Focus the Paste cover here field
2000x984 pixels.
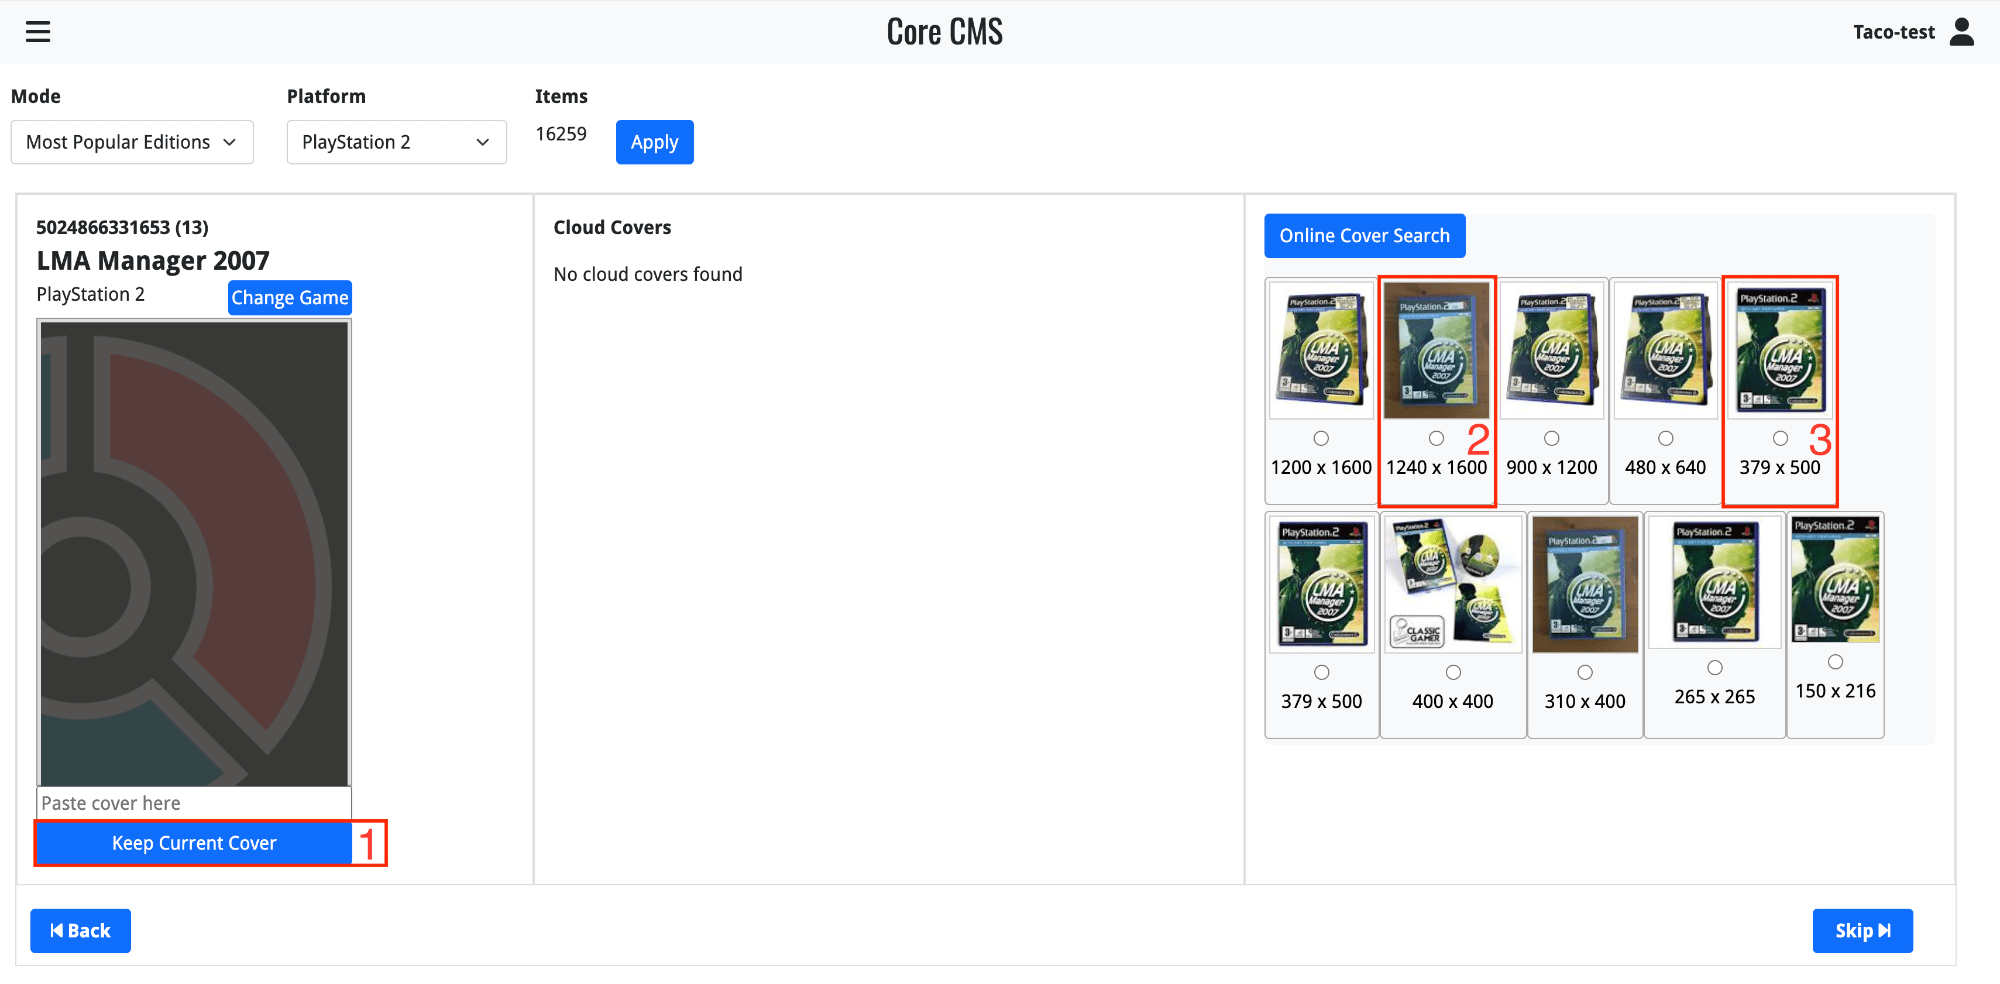coord(194,803)
